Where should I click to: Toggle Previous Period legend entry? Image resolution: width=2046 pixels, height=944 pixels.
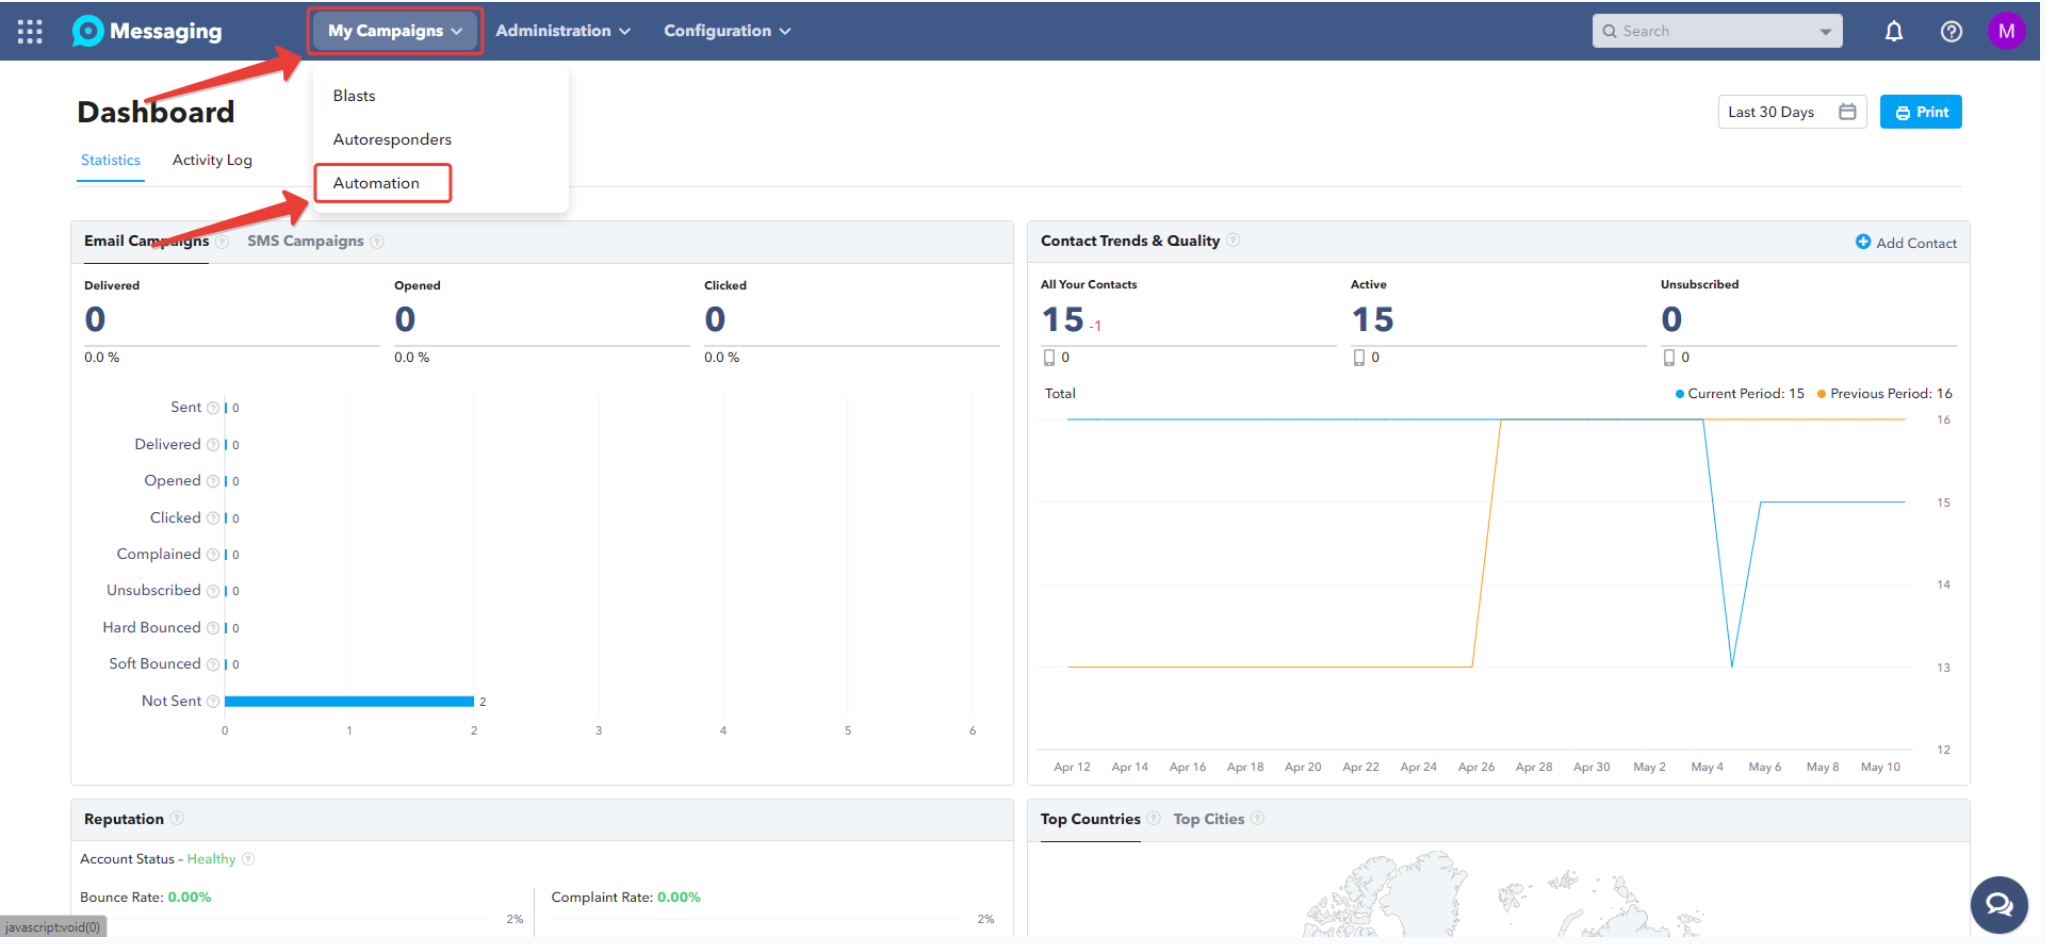[1884, 394]
